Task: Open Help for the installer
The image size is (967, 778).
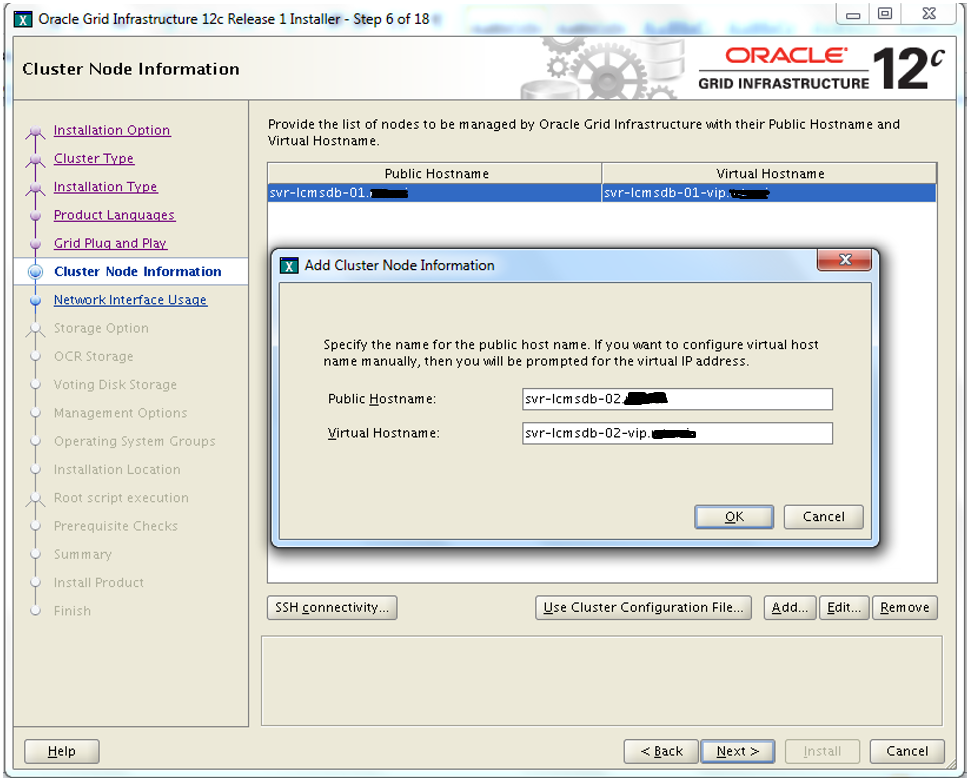Action: 62,751
